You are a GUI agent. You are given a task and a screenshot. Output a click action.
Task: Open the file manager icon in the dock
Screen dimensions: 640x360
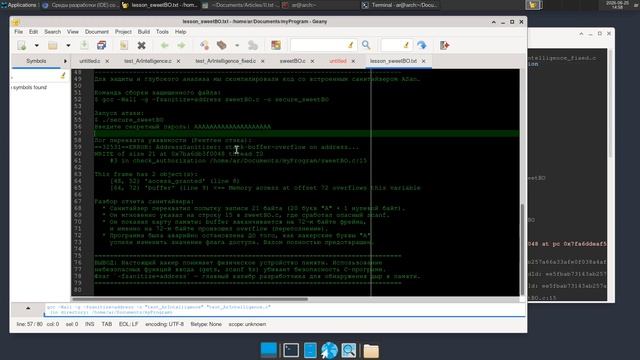[310, 350]
